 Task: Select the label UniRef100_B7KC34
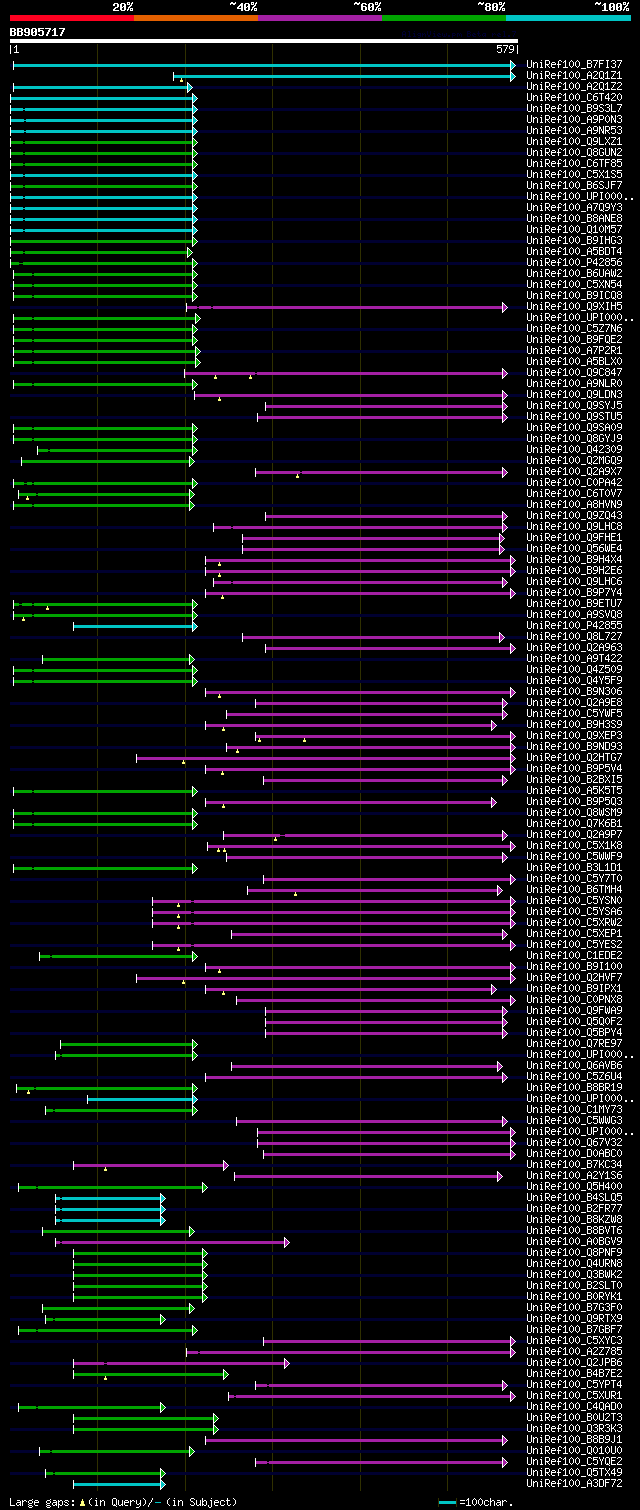pos(574,1164)
